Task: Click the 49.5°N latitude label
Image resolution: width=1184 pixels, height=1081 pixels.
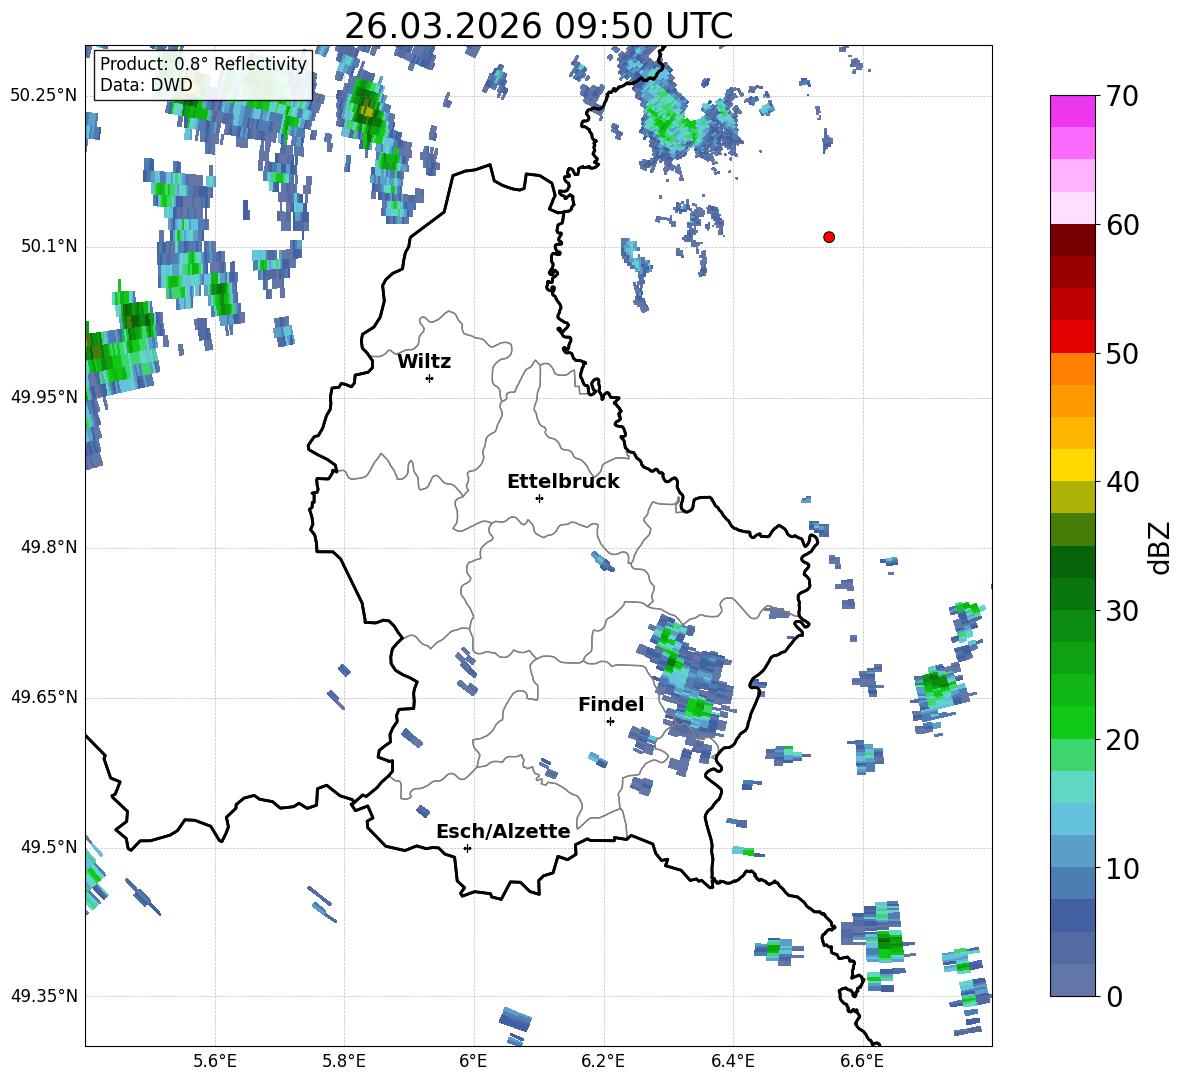Action: pos(49,847)
